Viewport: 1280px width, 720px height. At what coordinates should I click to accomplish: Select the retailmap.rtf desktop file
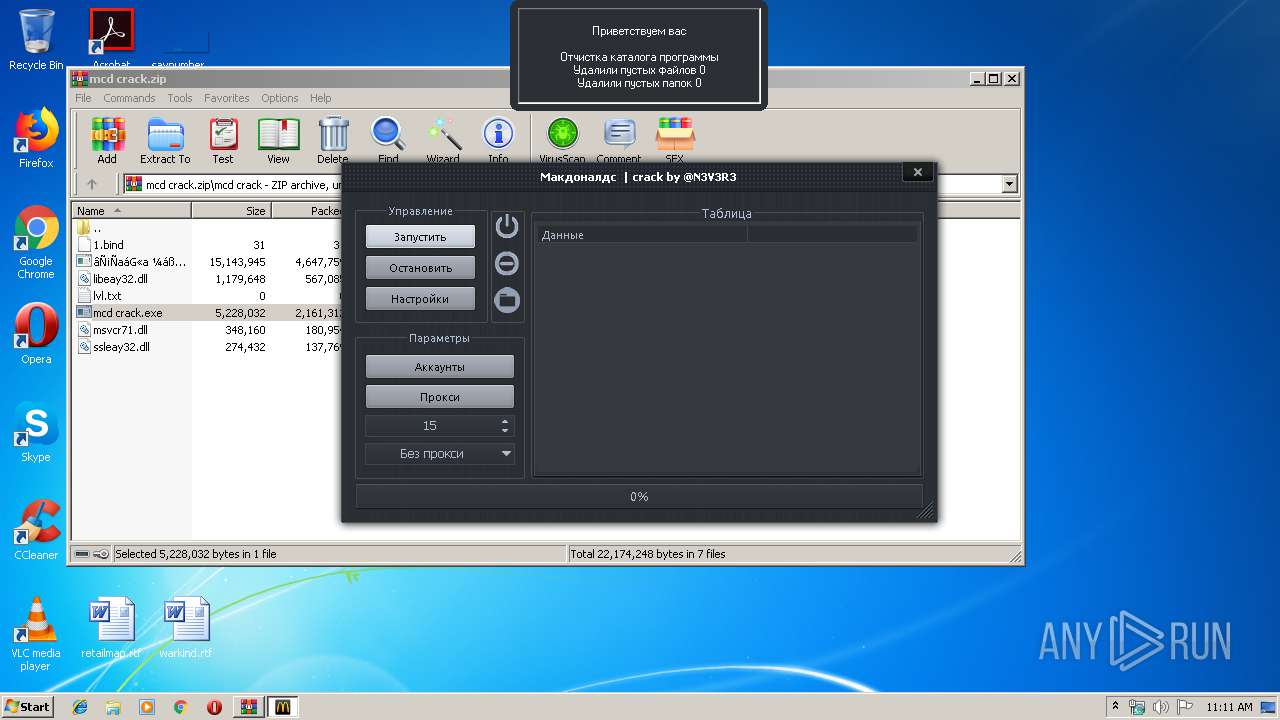tap(110, 627)
